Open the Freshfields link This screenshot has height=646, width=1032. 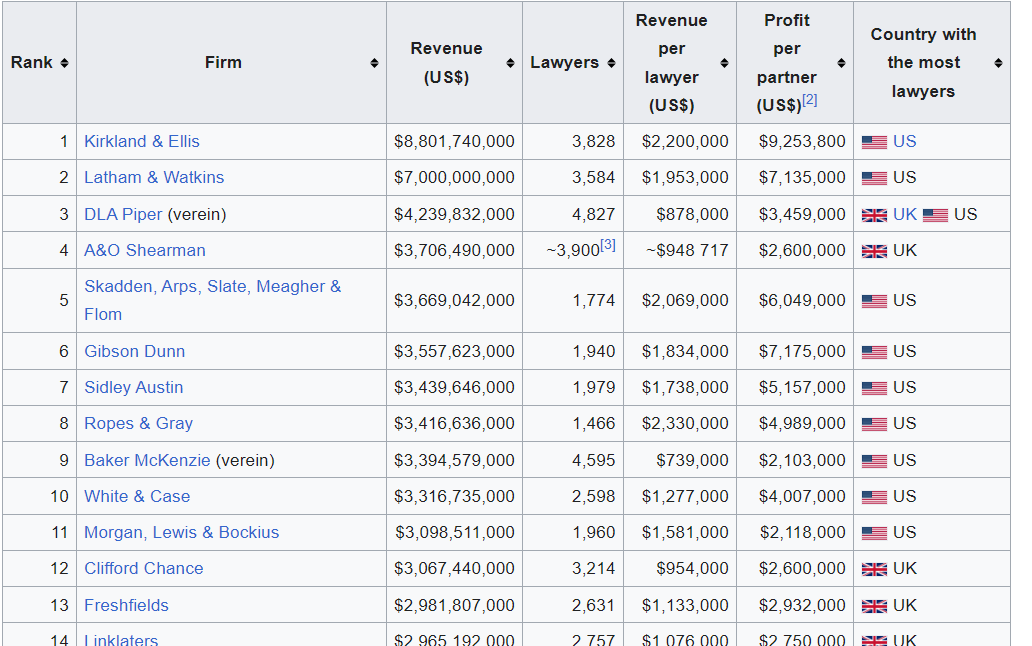tap(126, 606)
